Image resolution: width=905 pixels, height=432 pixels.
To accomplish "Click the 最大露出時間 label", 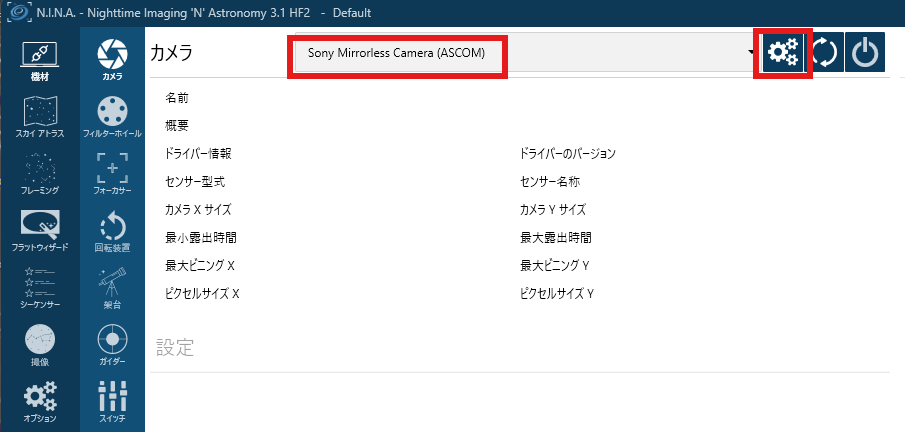I will coord(556,237).
